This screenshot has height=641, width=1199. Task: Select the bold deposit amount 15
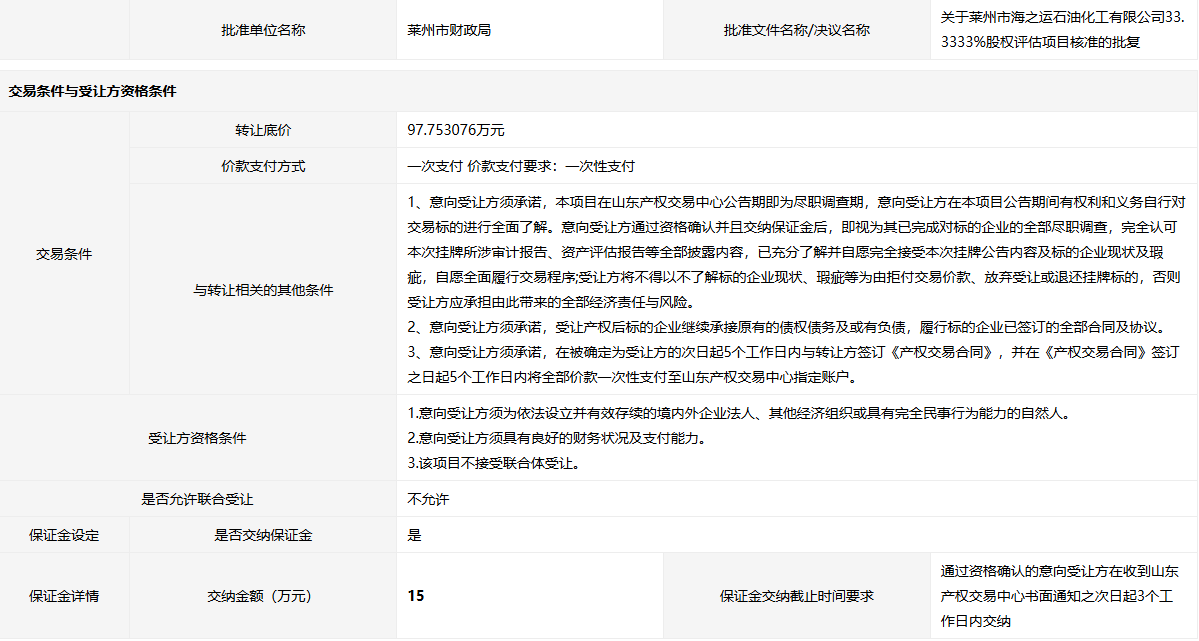[x=416, y=596]
